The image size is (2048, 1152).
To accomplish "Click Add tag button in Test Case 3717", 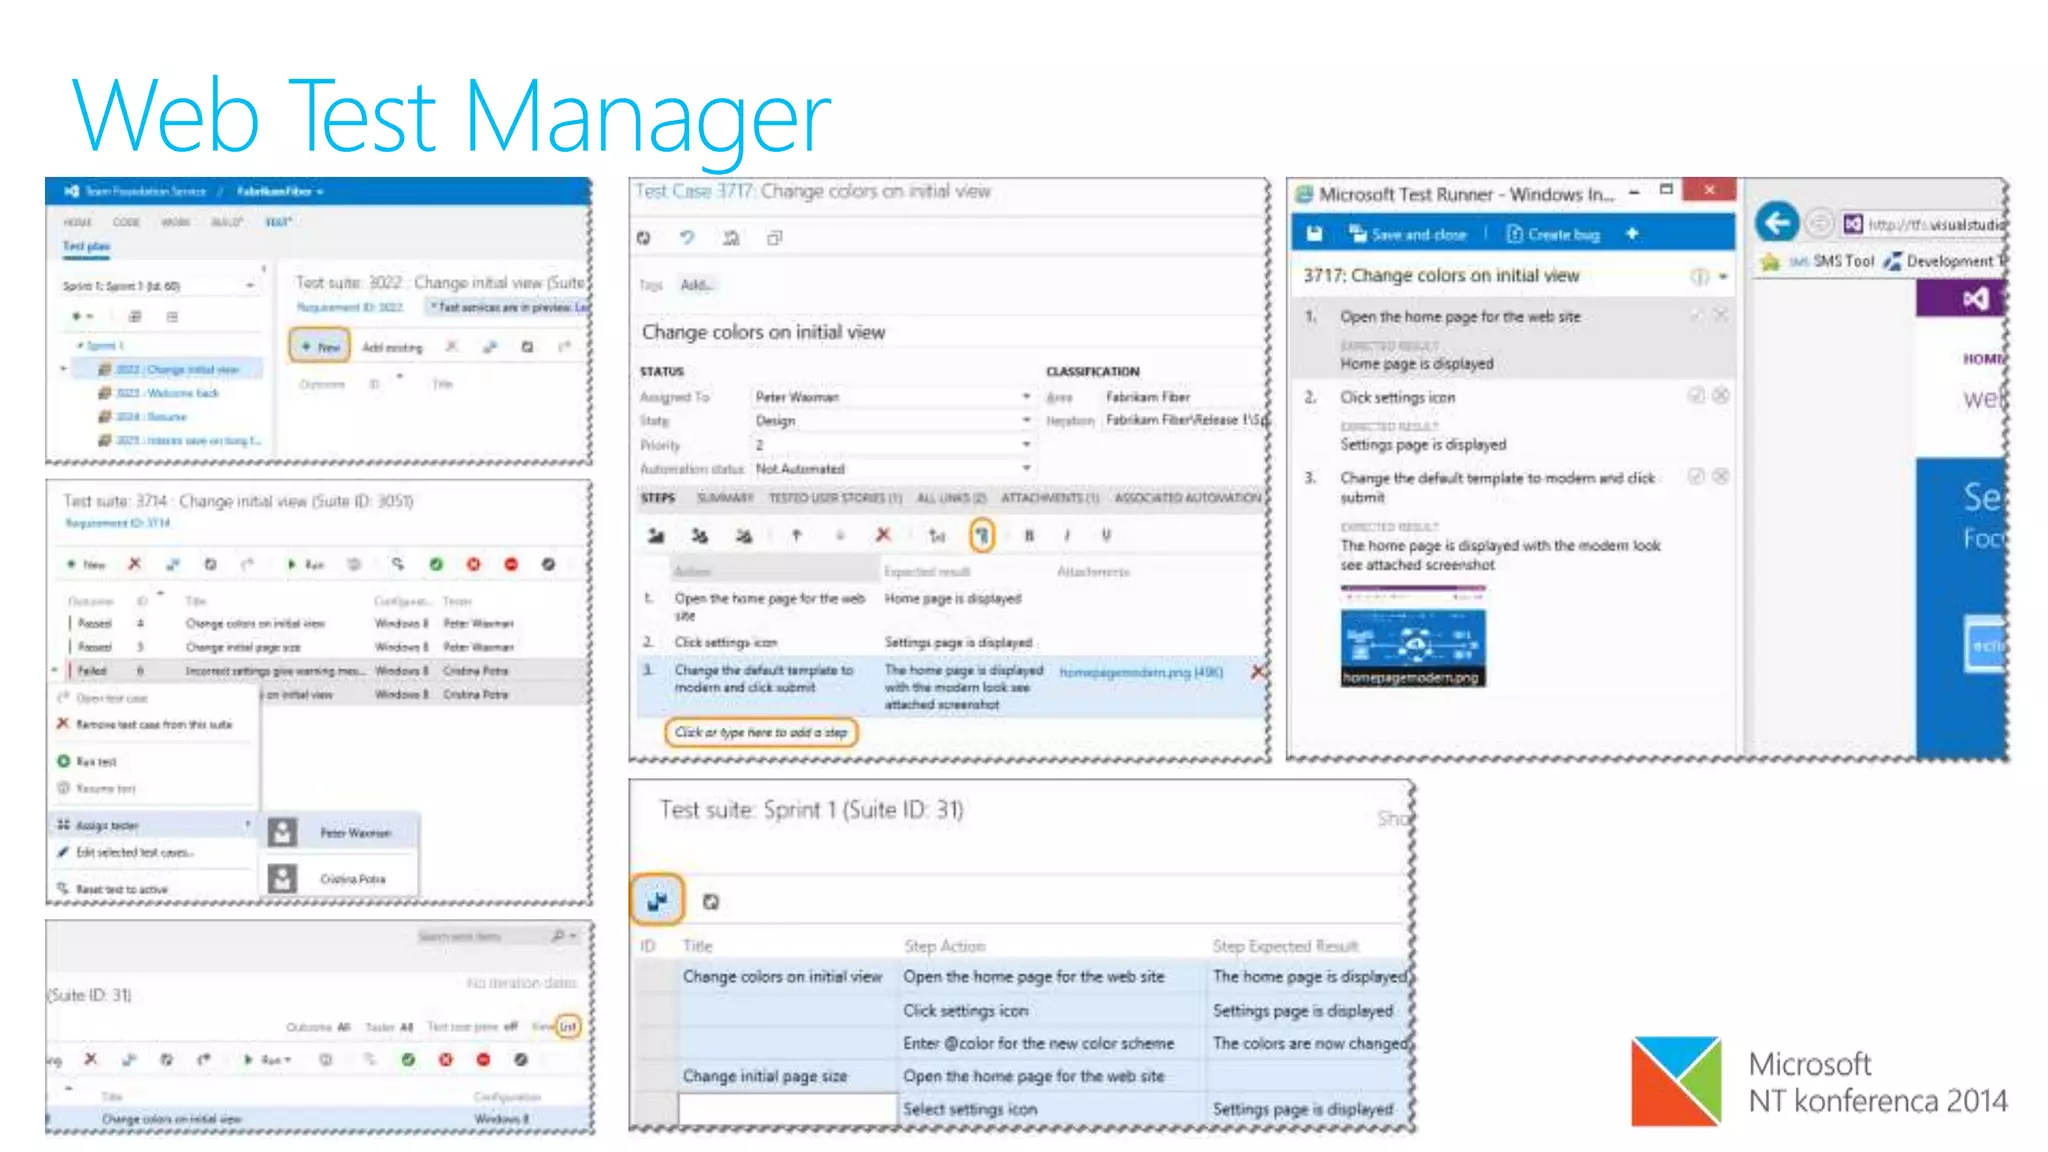I will pyautogui.click(x=696, y=285).
